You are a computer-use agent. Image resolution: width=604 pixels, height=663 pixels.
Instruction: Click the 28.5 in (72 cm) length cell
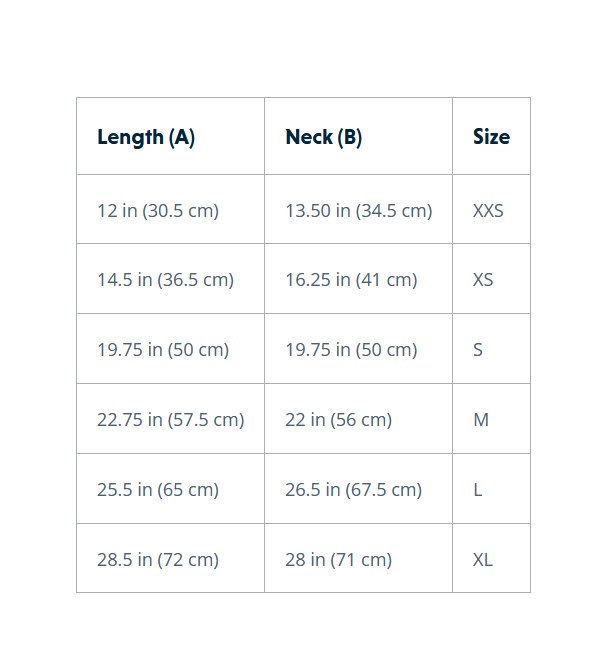pyautogui.click(x=158, y=560)
